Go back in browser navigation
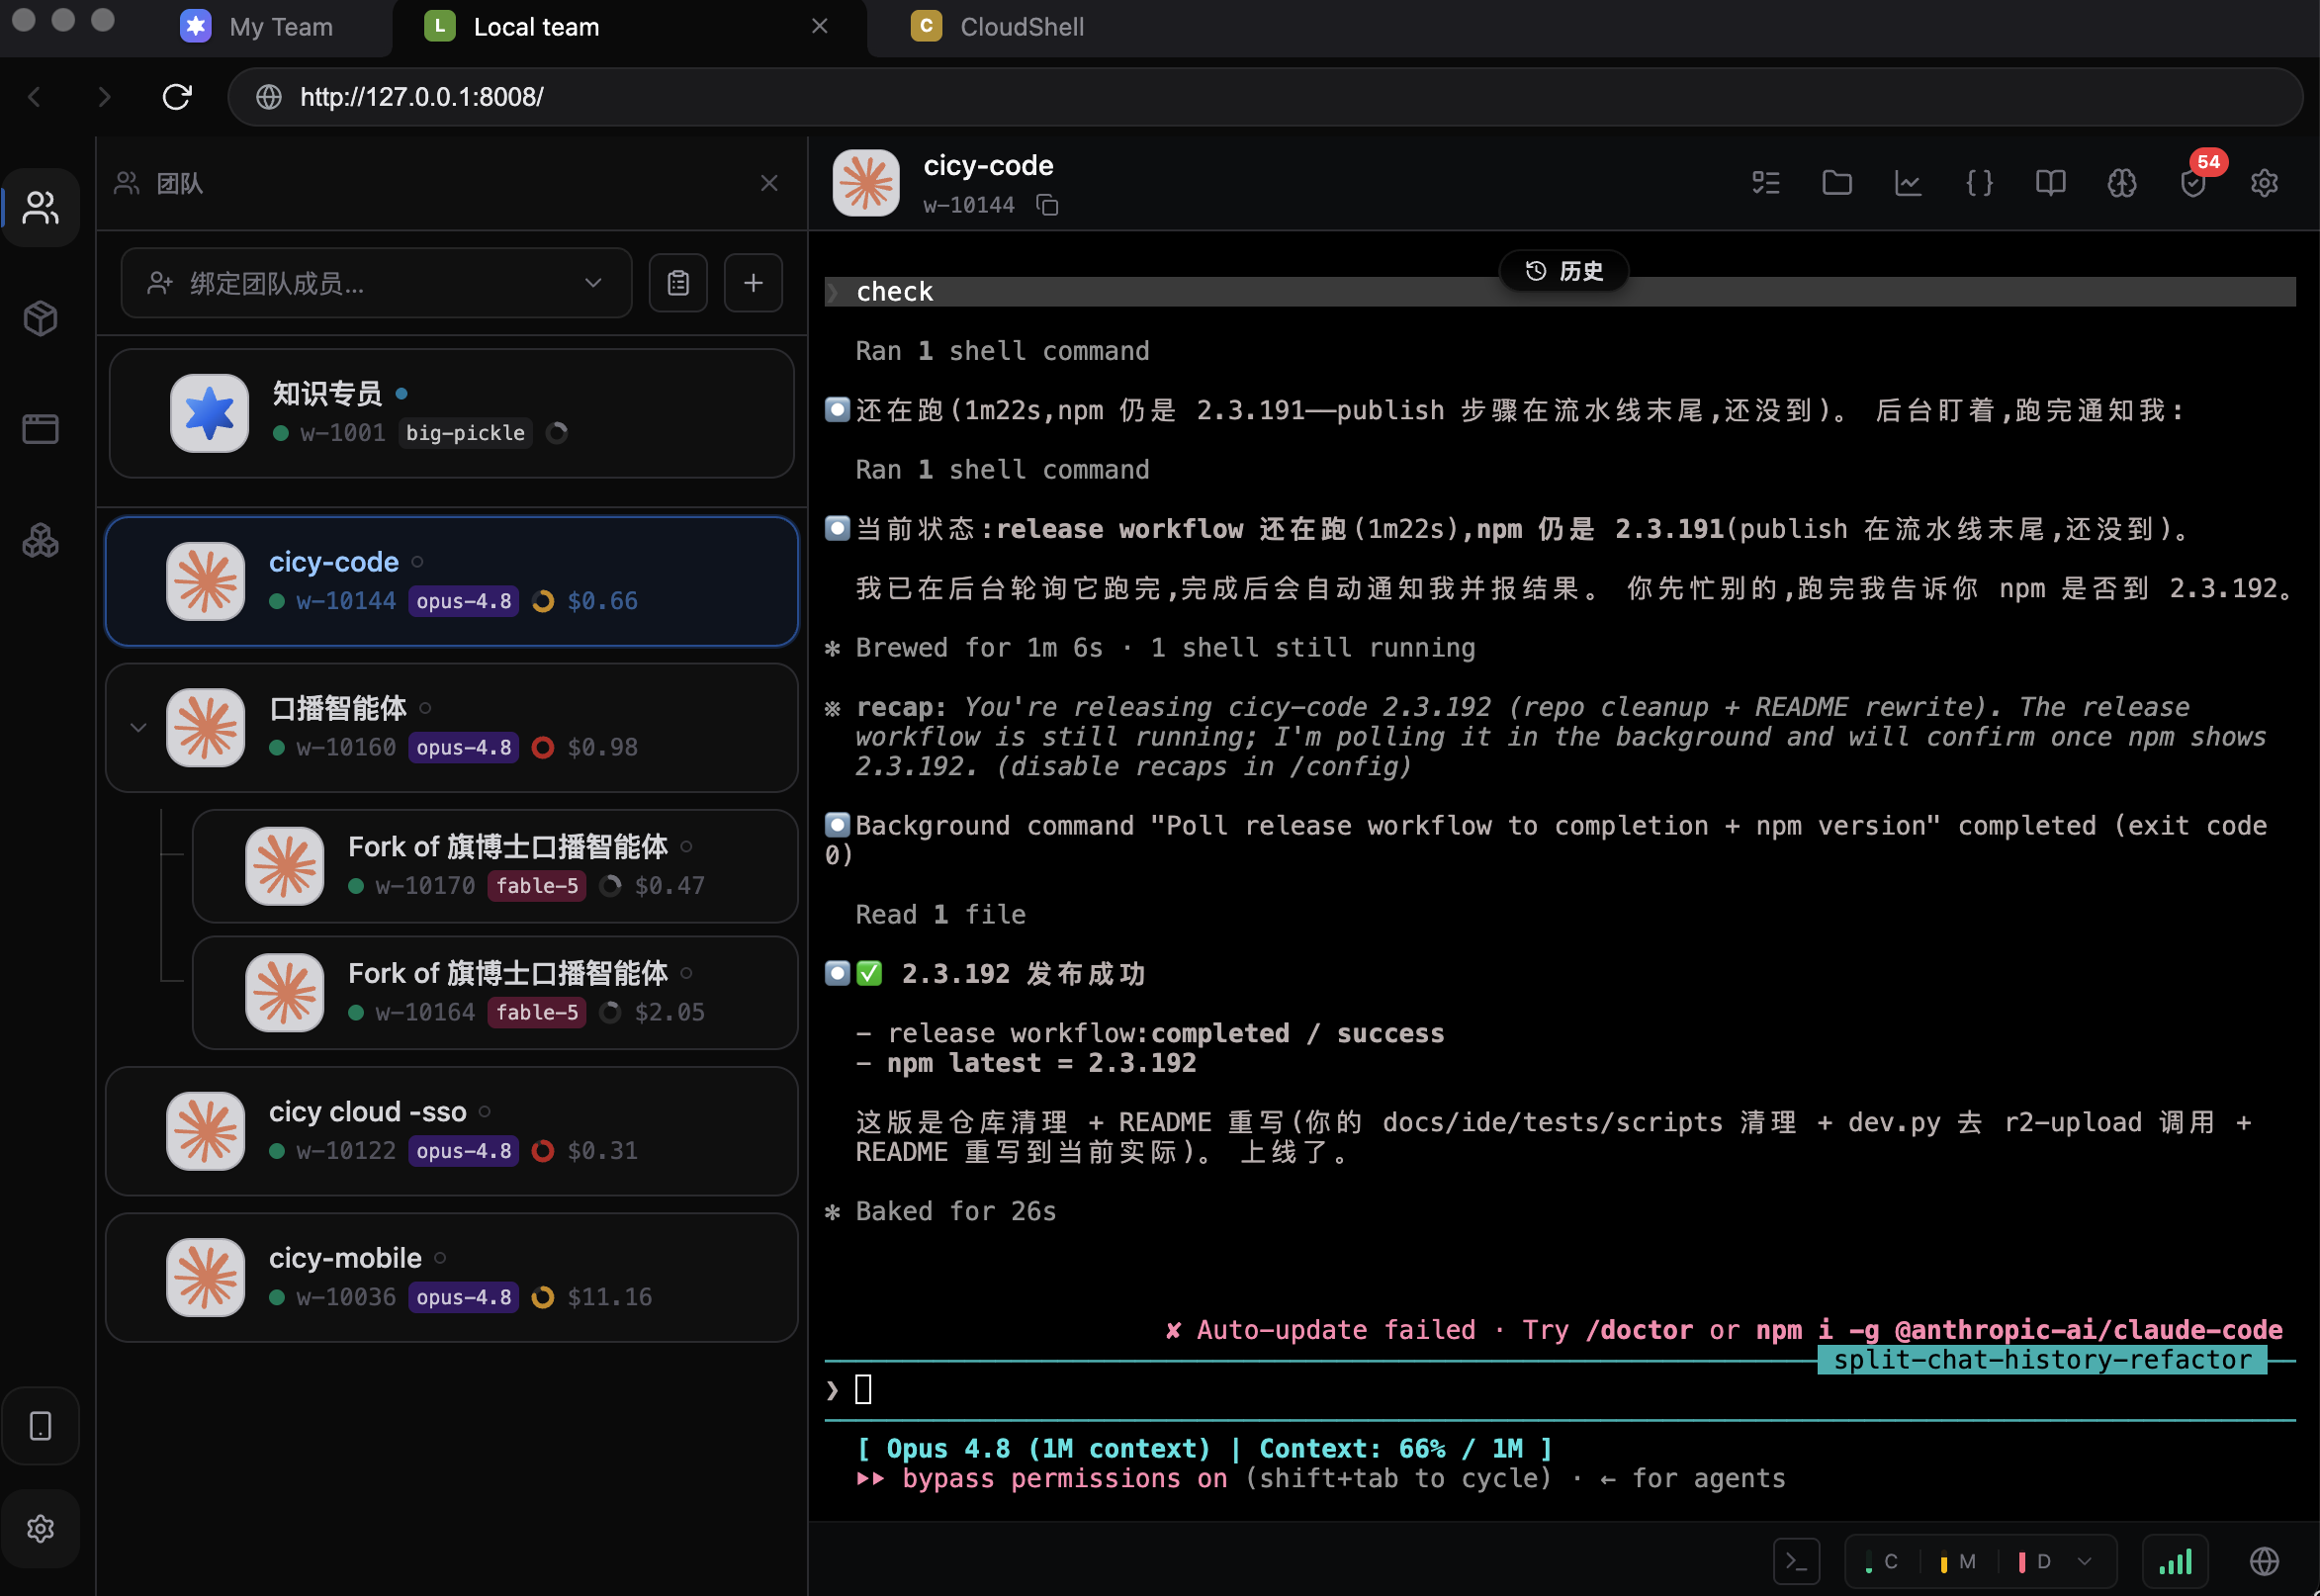The width and height of the screenshot is (2320, 1596). tap(35, 97)
